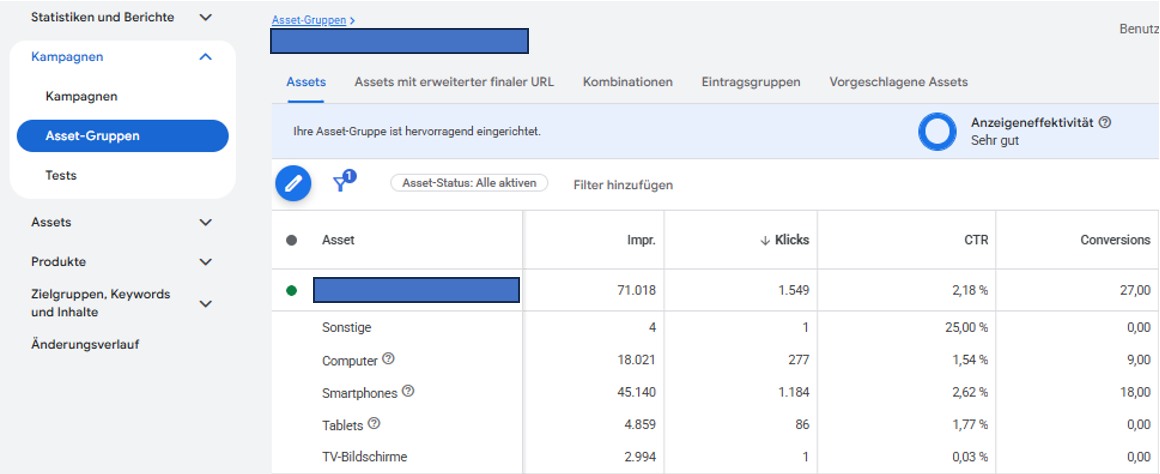1160x474 pixels.
Task: Click the 2.994 impressions cell
Action: [639, 456]
